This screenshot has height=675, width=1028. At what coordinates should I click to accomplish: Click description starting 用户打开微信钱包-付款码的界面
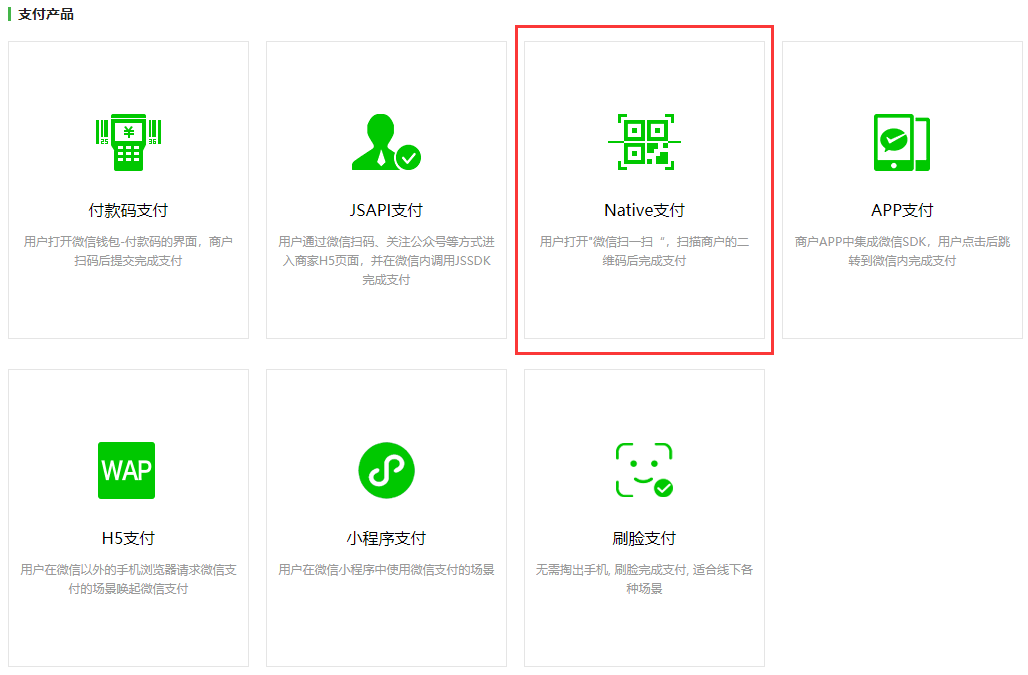click(x=128, y=251)
